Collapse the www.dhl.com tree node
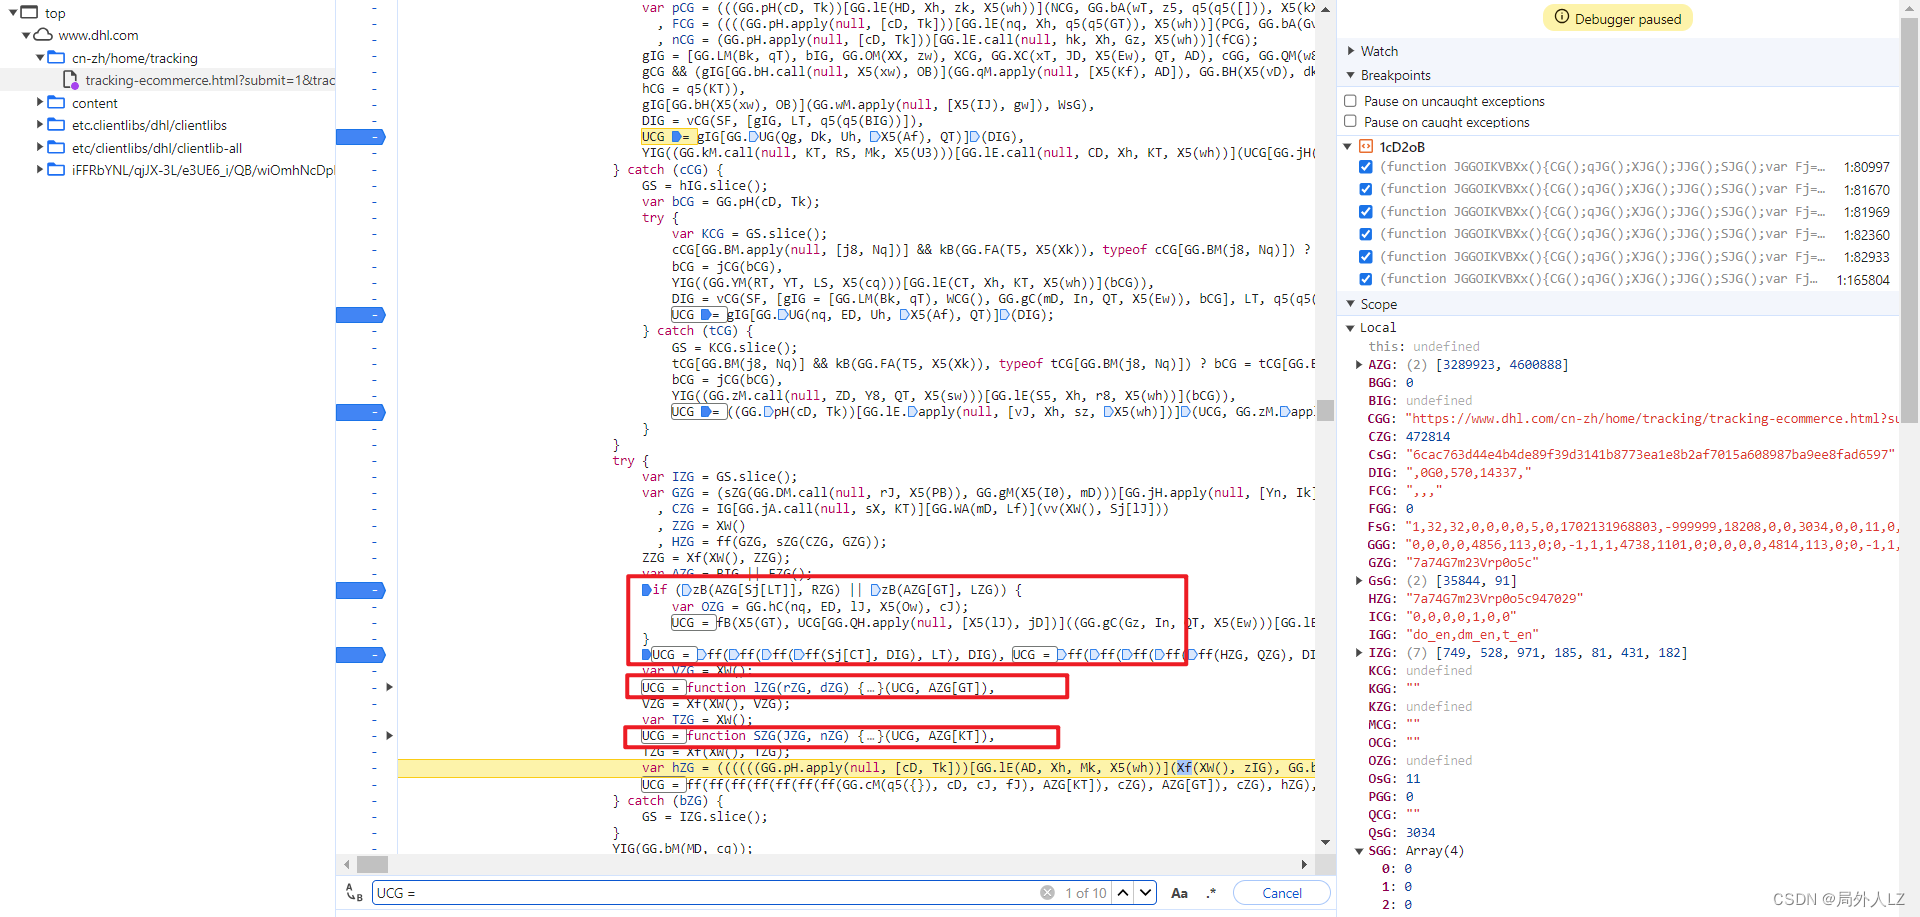The width and height of the screenshot is (1920, 917). pos(26,35)
